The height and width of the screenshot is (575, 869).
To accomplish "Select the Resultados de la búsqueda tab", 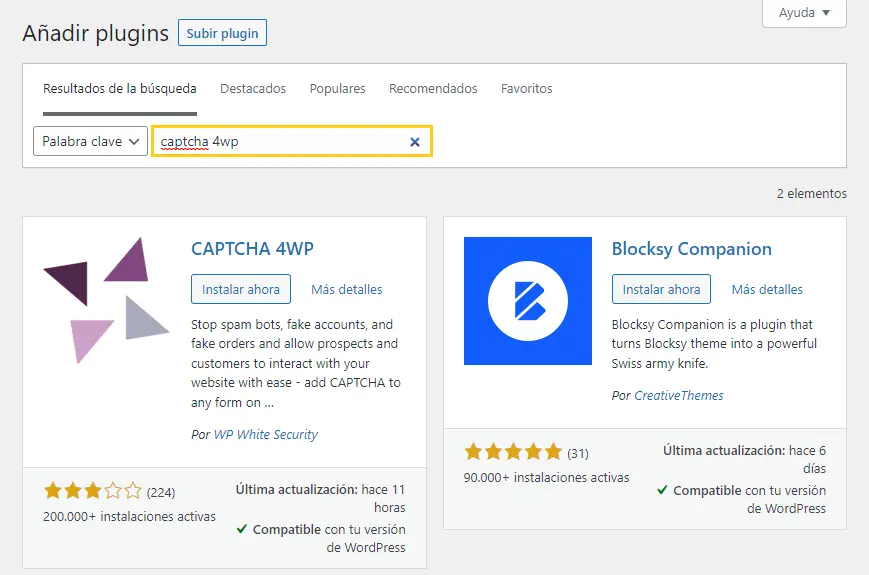I will coord(120,89).
